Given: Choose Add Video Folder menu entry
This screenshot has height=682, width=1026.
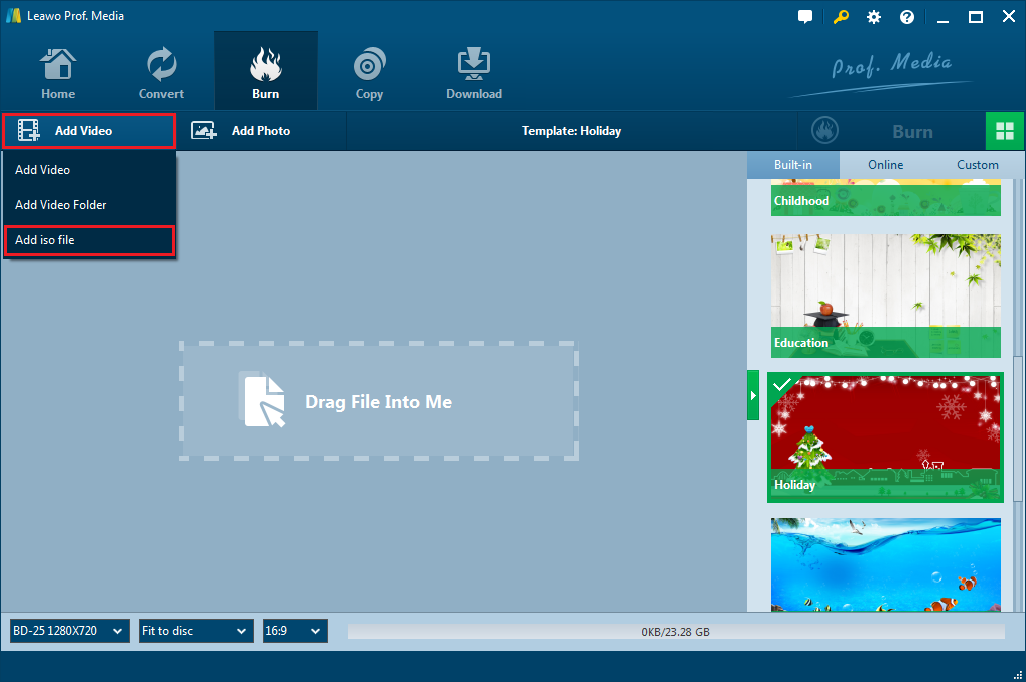Looking at the screenshot, I should pos(89,205).
